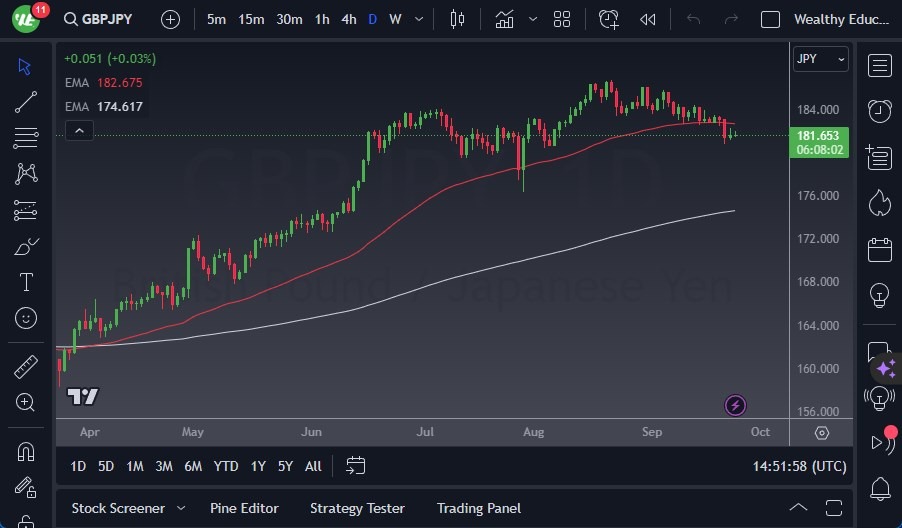Collapse the indicator legend chevron

[x=78, y=130]
